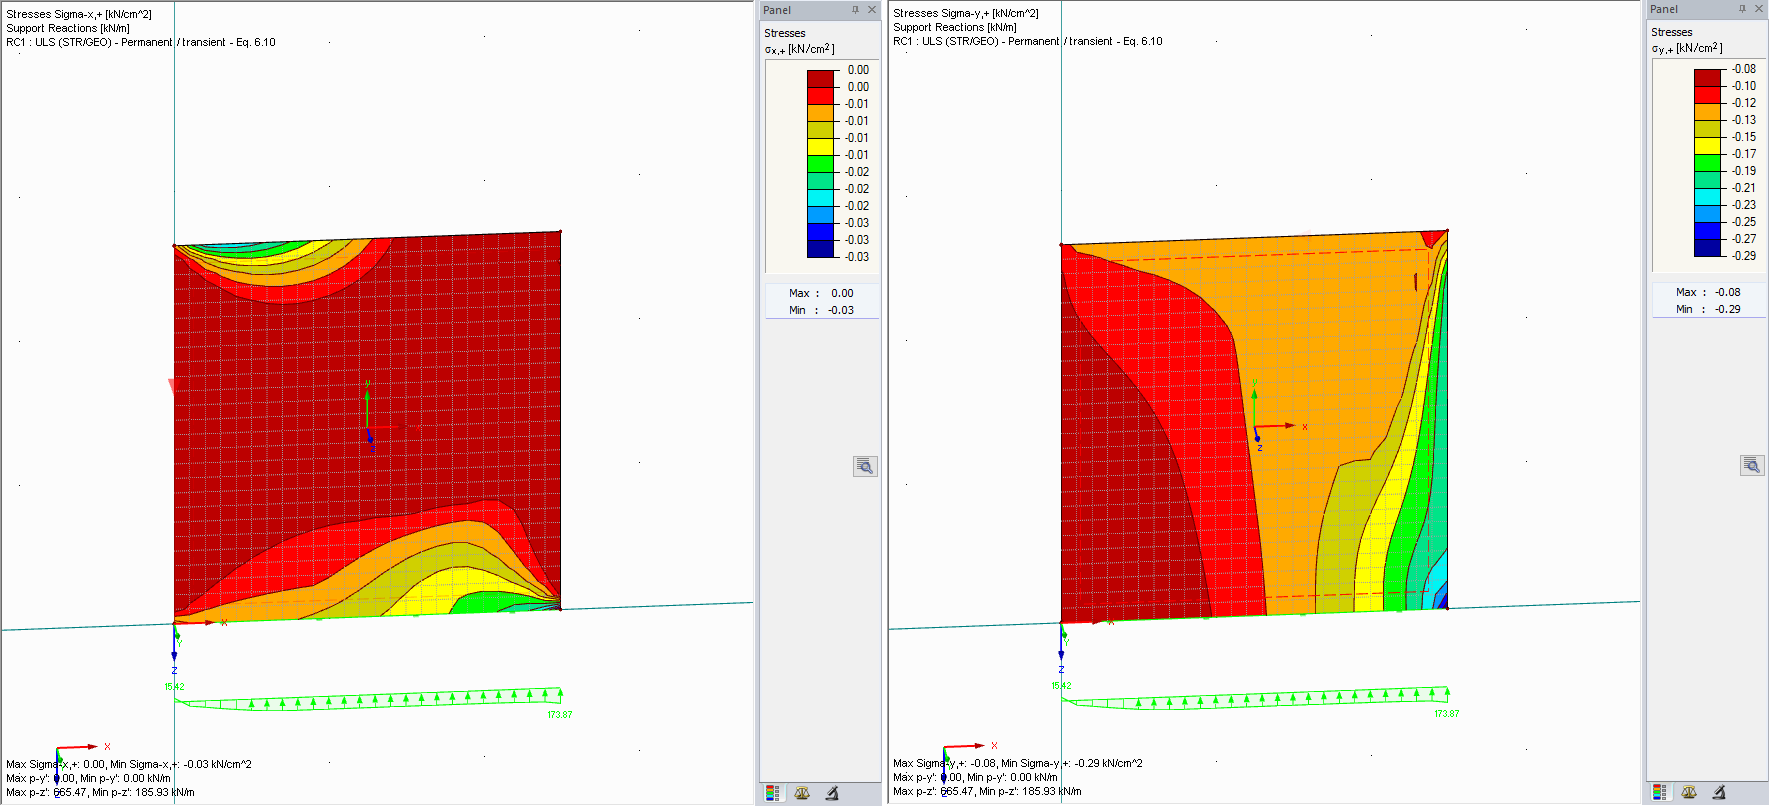Click the magnifier list button in Sigma-x panel
Screen dimensions: 1769x806
click(x=865, y=466)
